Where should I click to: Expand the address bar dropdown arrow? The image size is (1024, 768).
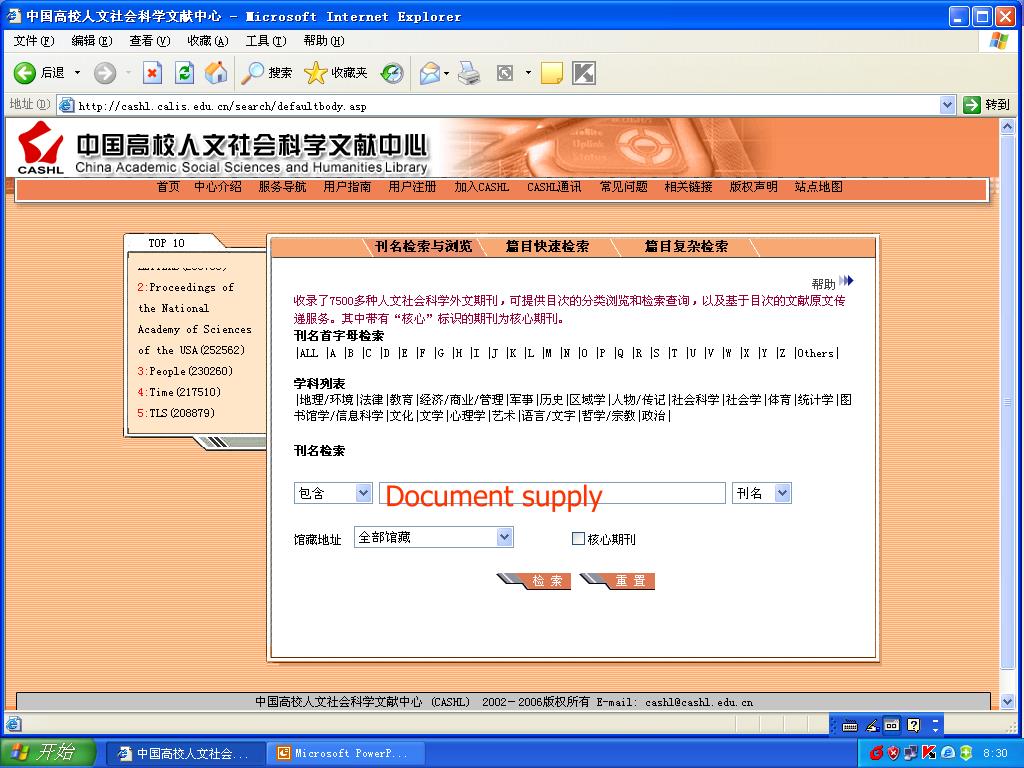pyautogui.click(x=948, y=104)
